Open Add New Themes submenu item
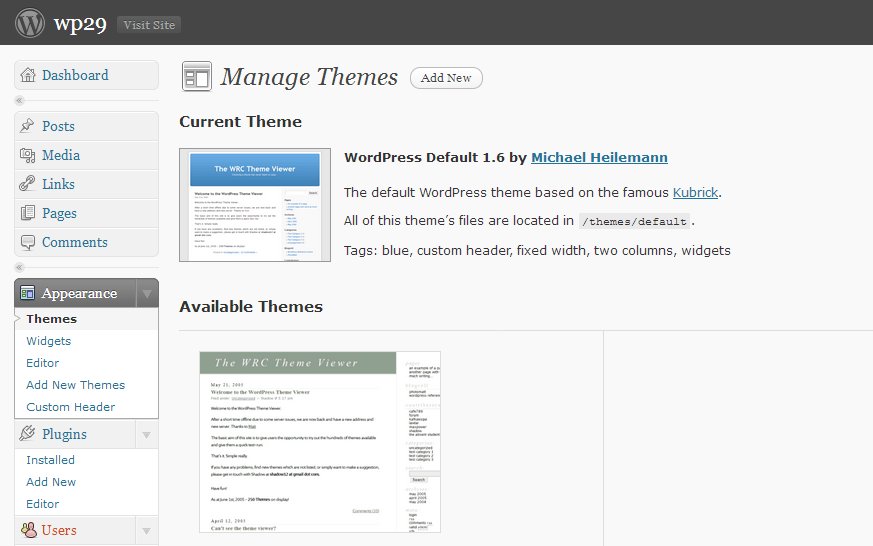This screenshot has width=873, height=546. [x=76, y=385]
